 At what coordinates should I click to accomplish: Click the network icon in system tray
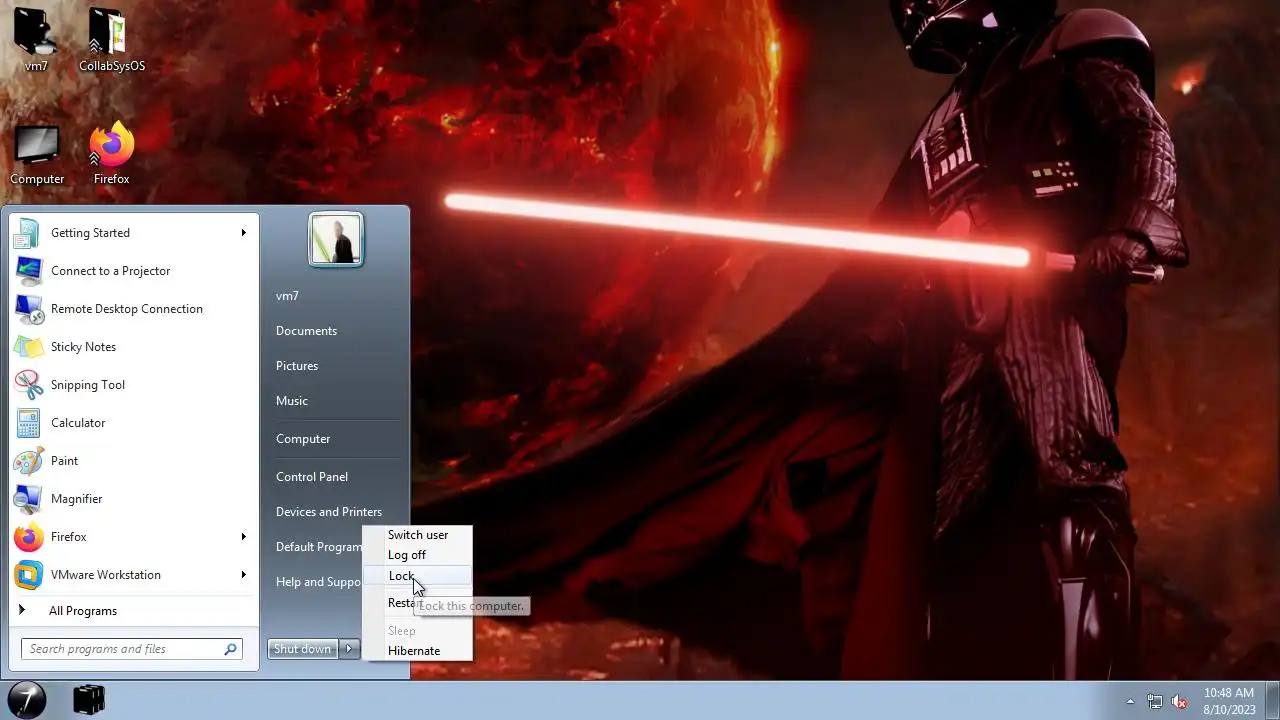[1155, 701]
